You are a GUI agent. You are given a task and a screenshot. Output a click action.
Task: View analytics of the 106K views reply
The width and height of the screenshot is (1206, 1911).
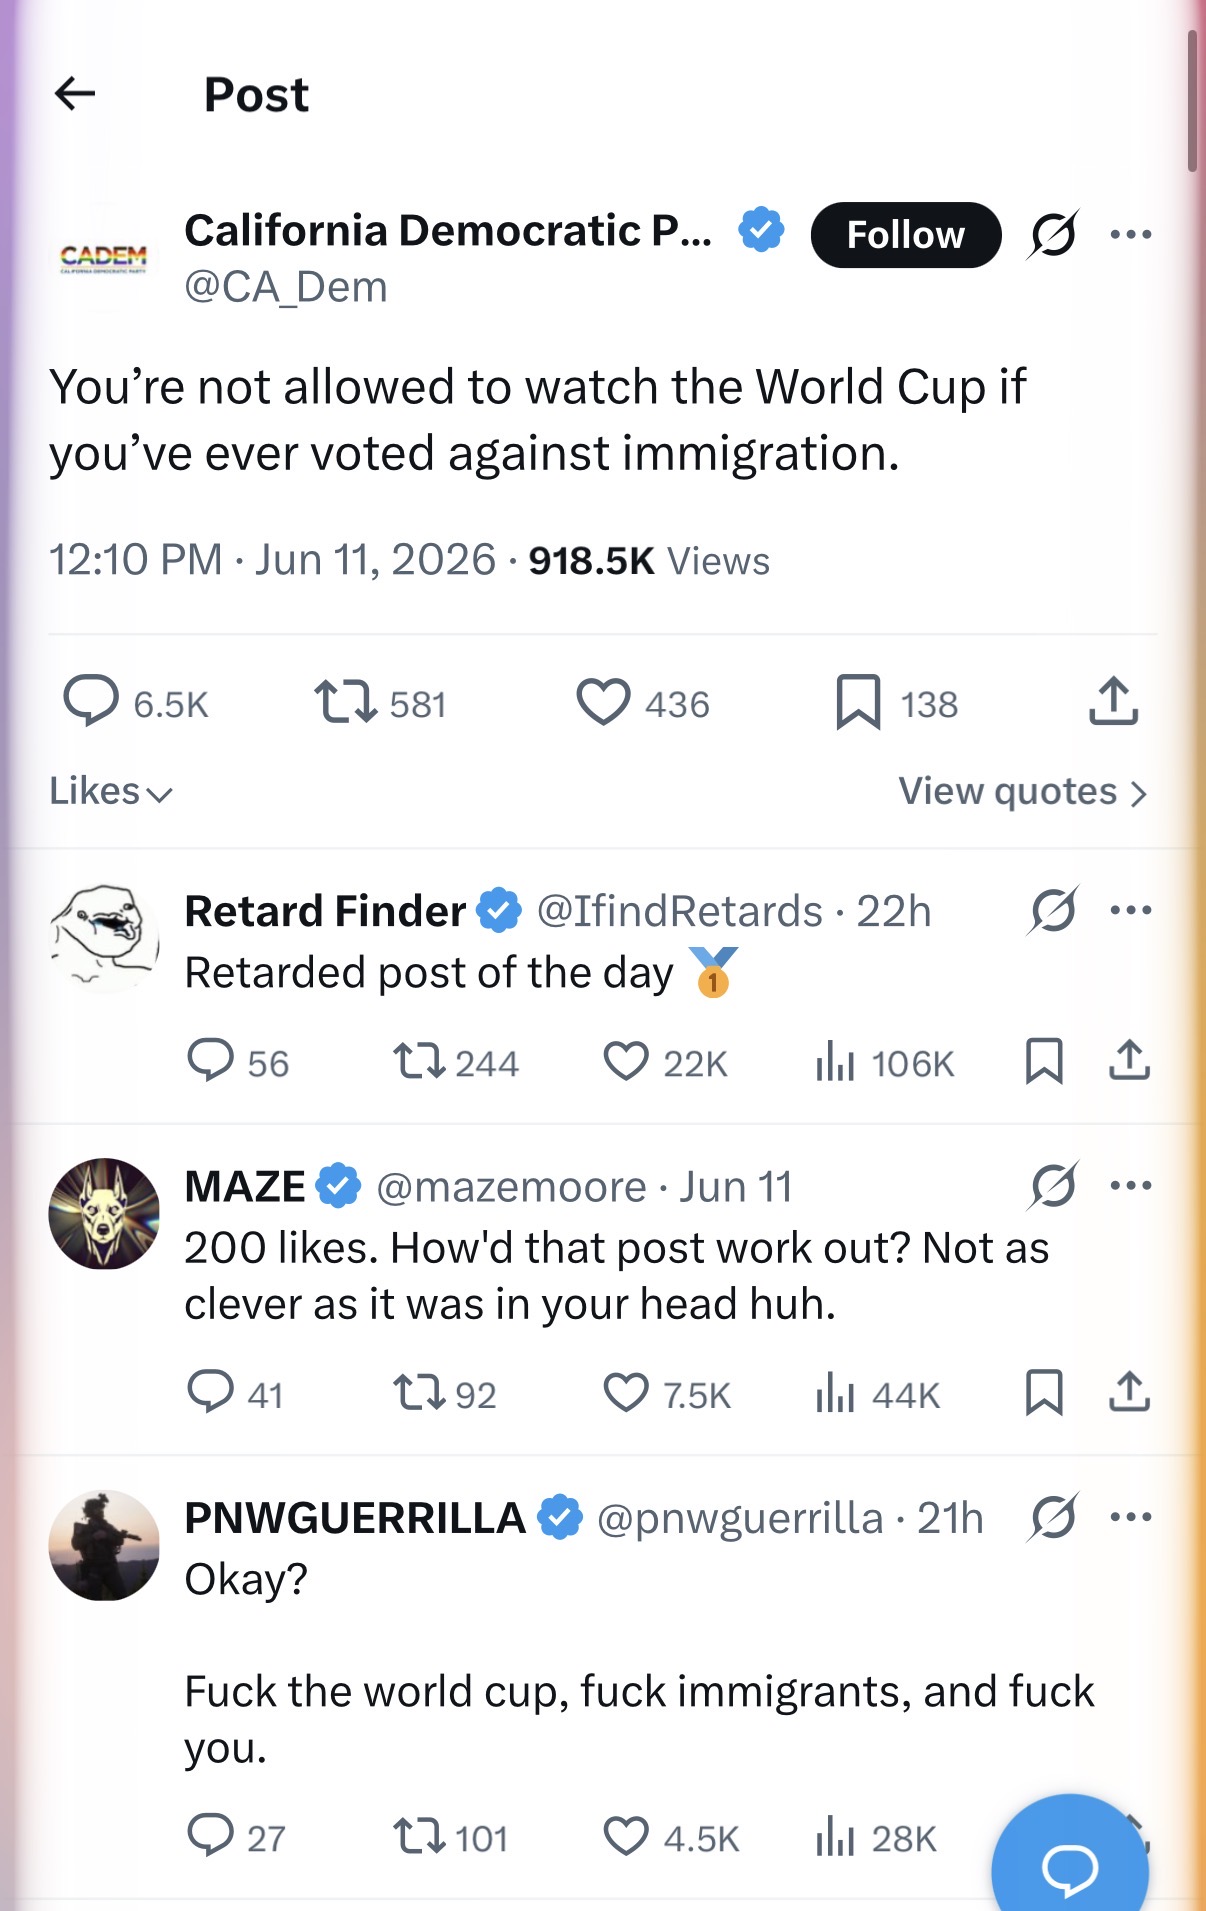point(884,1063)
